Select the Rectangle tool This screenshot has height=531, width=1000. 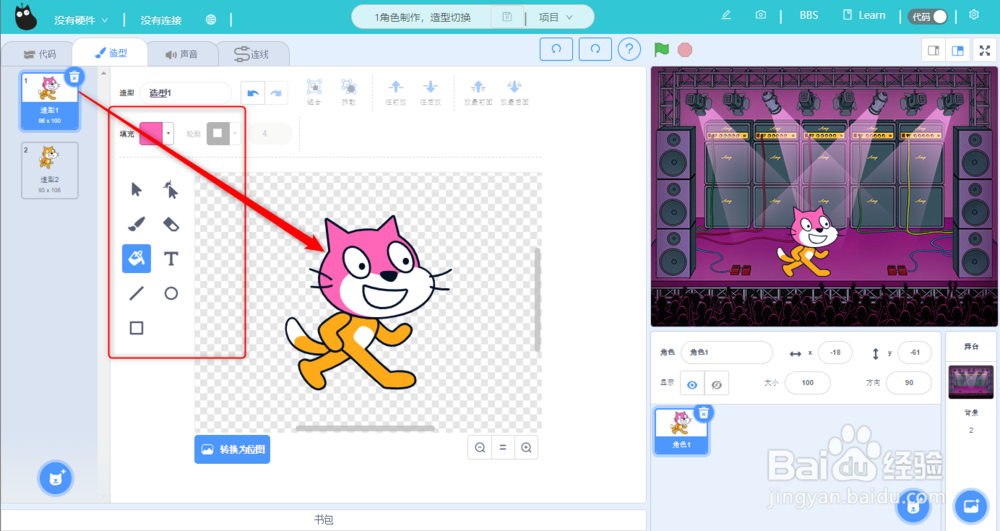pos(136,328)
